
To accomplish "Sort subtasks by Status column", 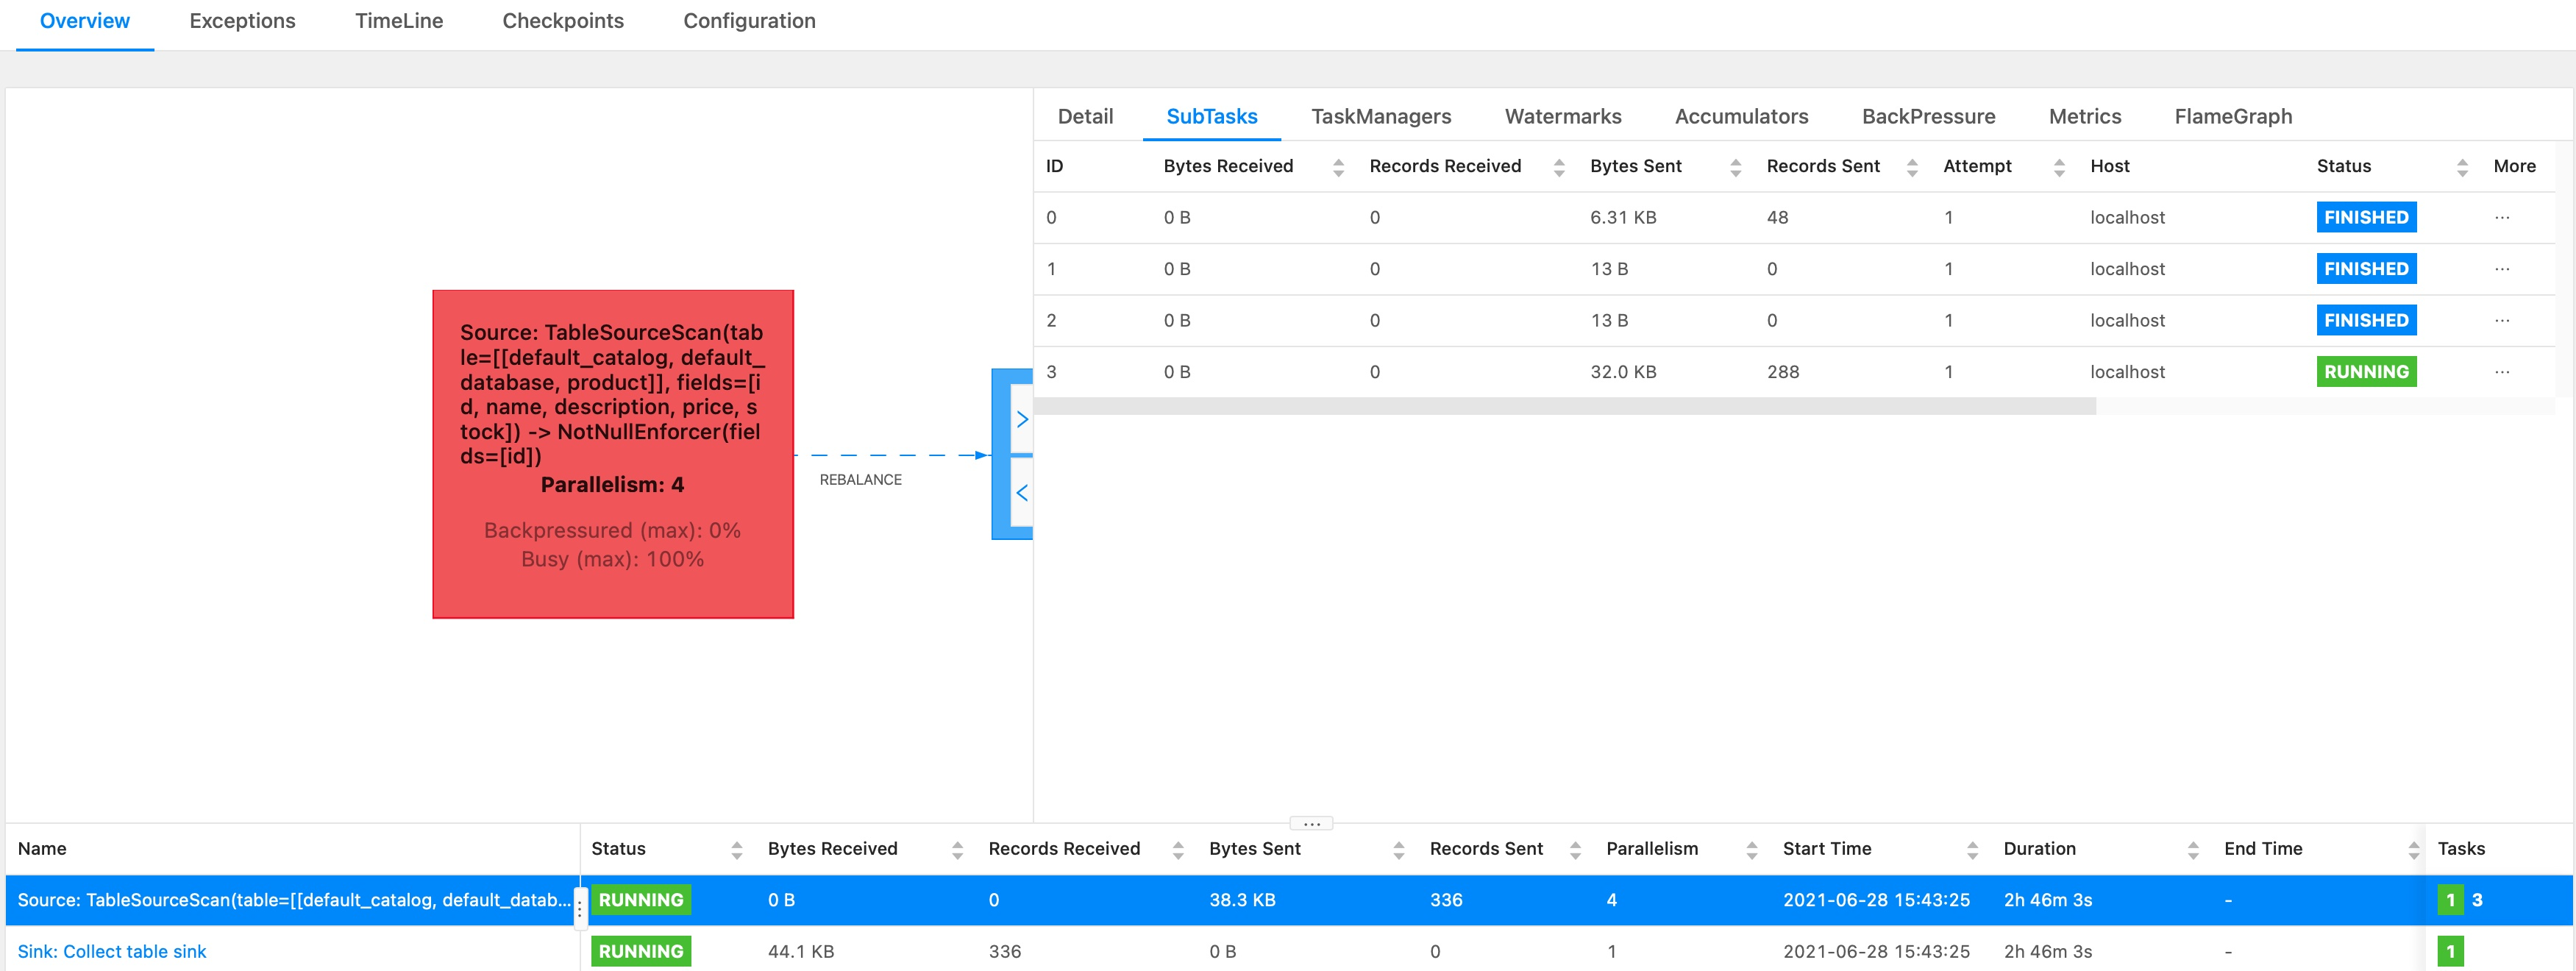I will [2461, 167].
